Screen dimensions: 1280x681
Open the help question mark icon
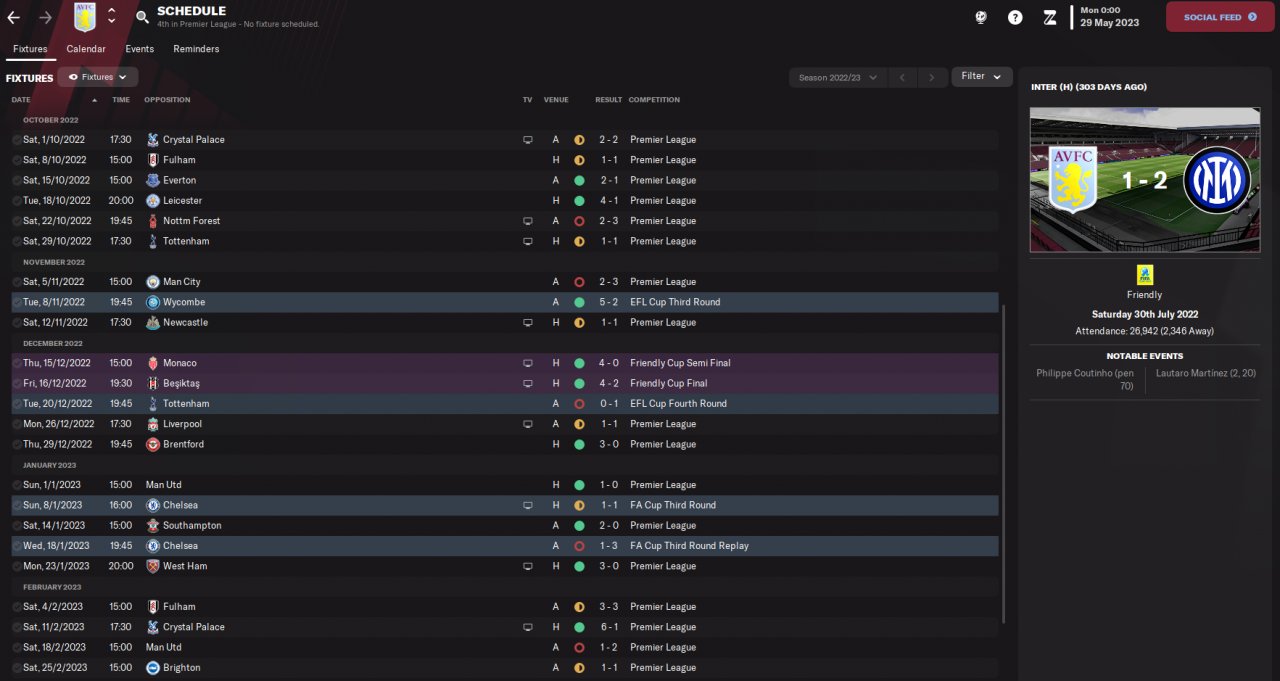1015,17
